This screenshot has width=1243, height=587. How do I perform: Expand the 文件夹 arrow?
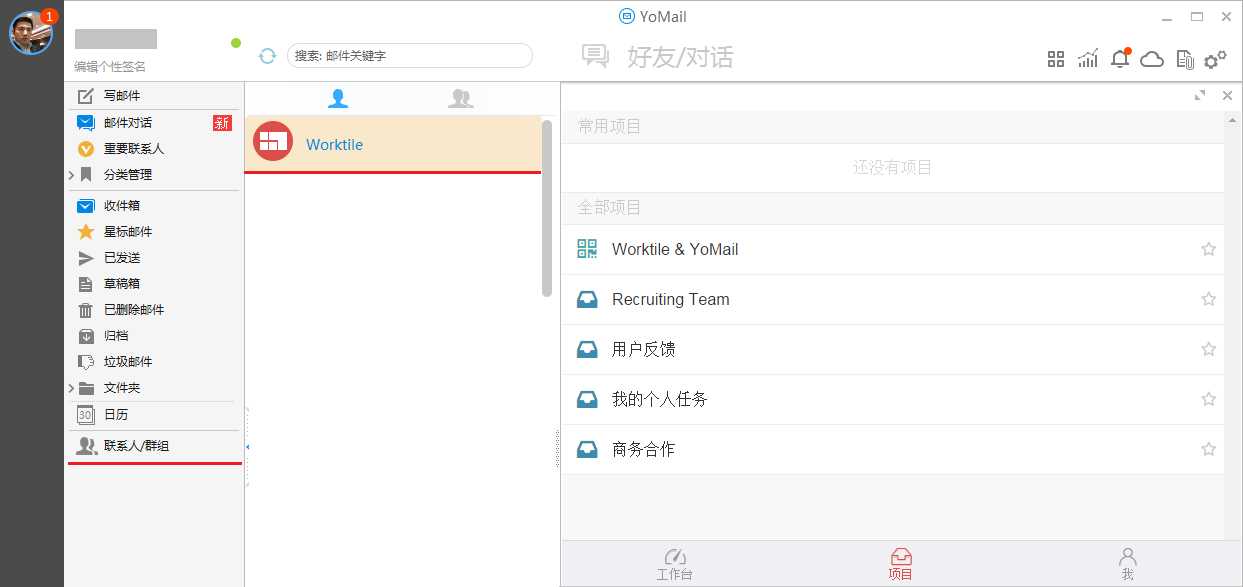point(71,388)
